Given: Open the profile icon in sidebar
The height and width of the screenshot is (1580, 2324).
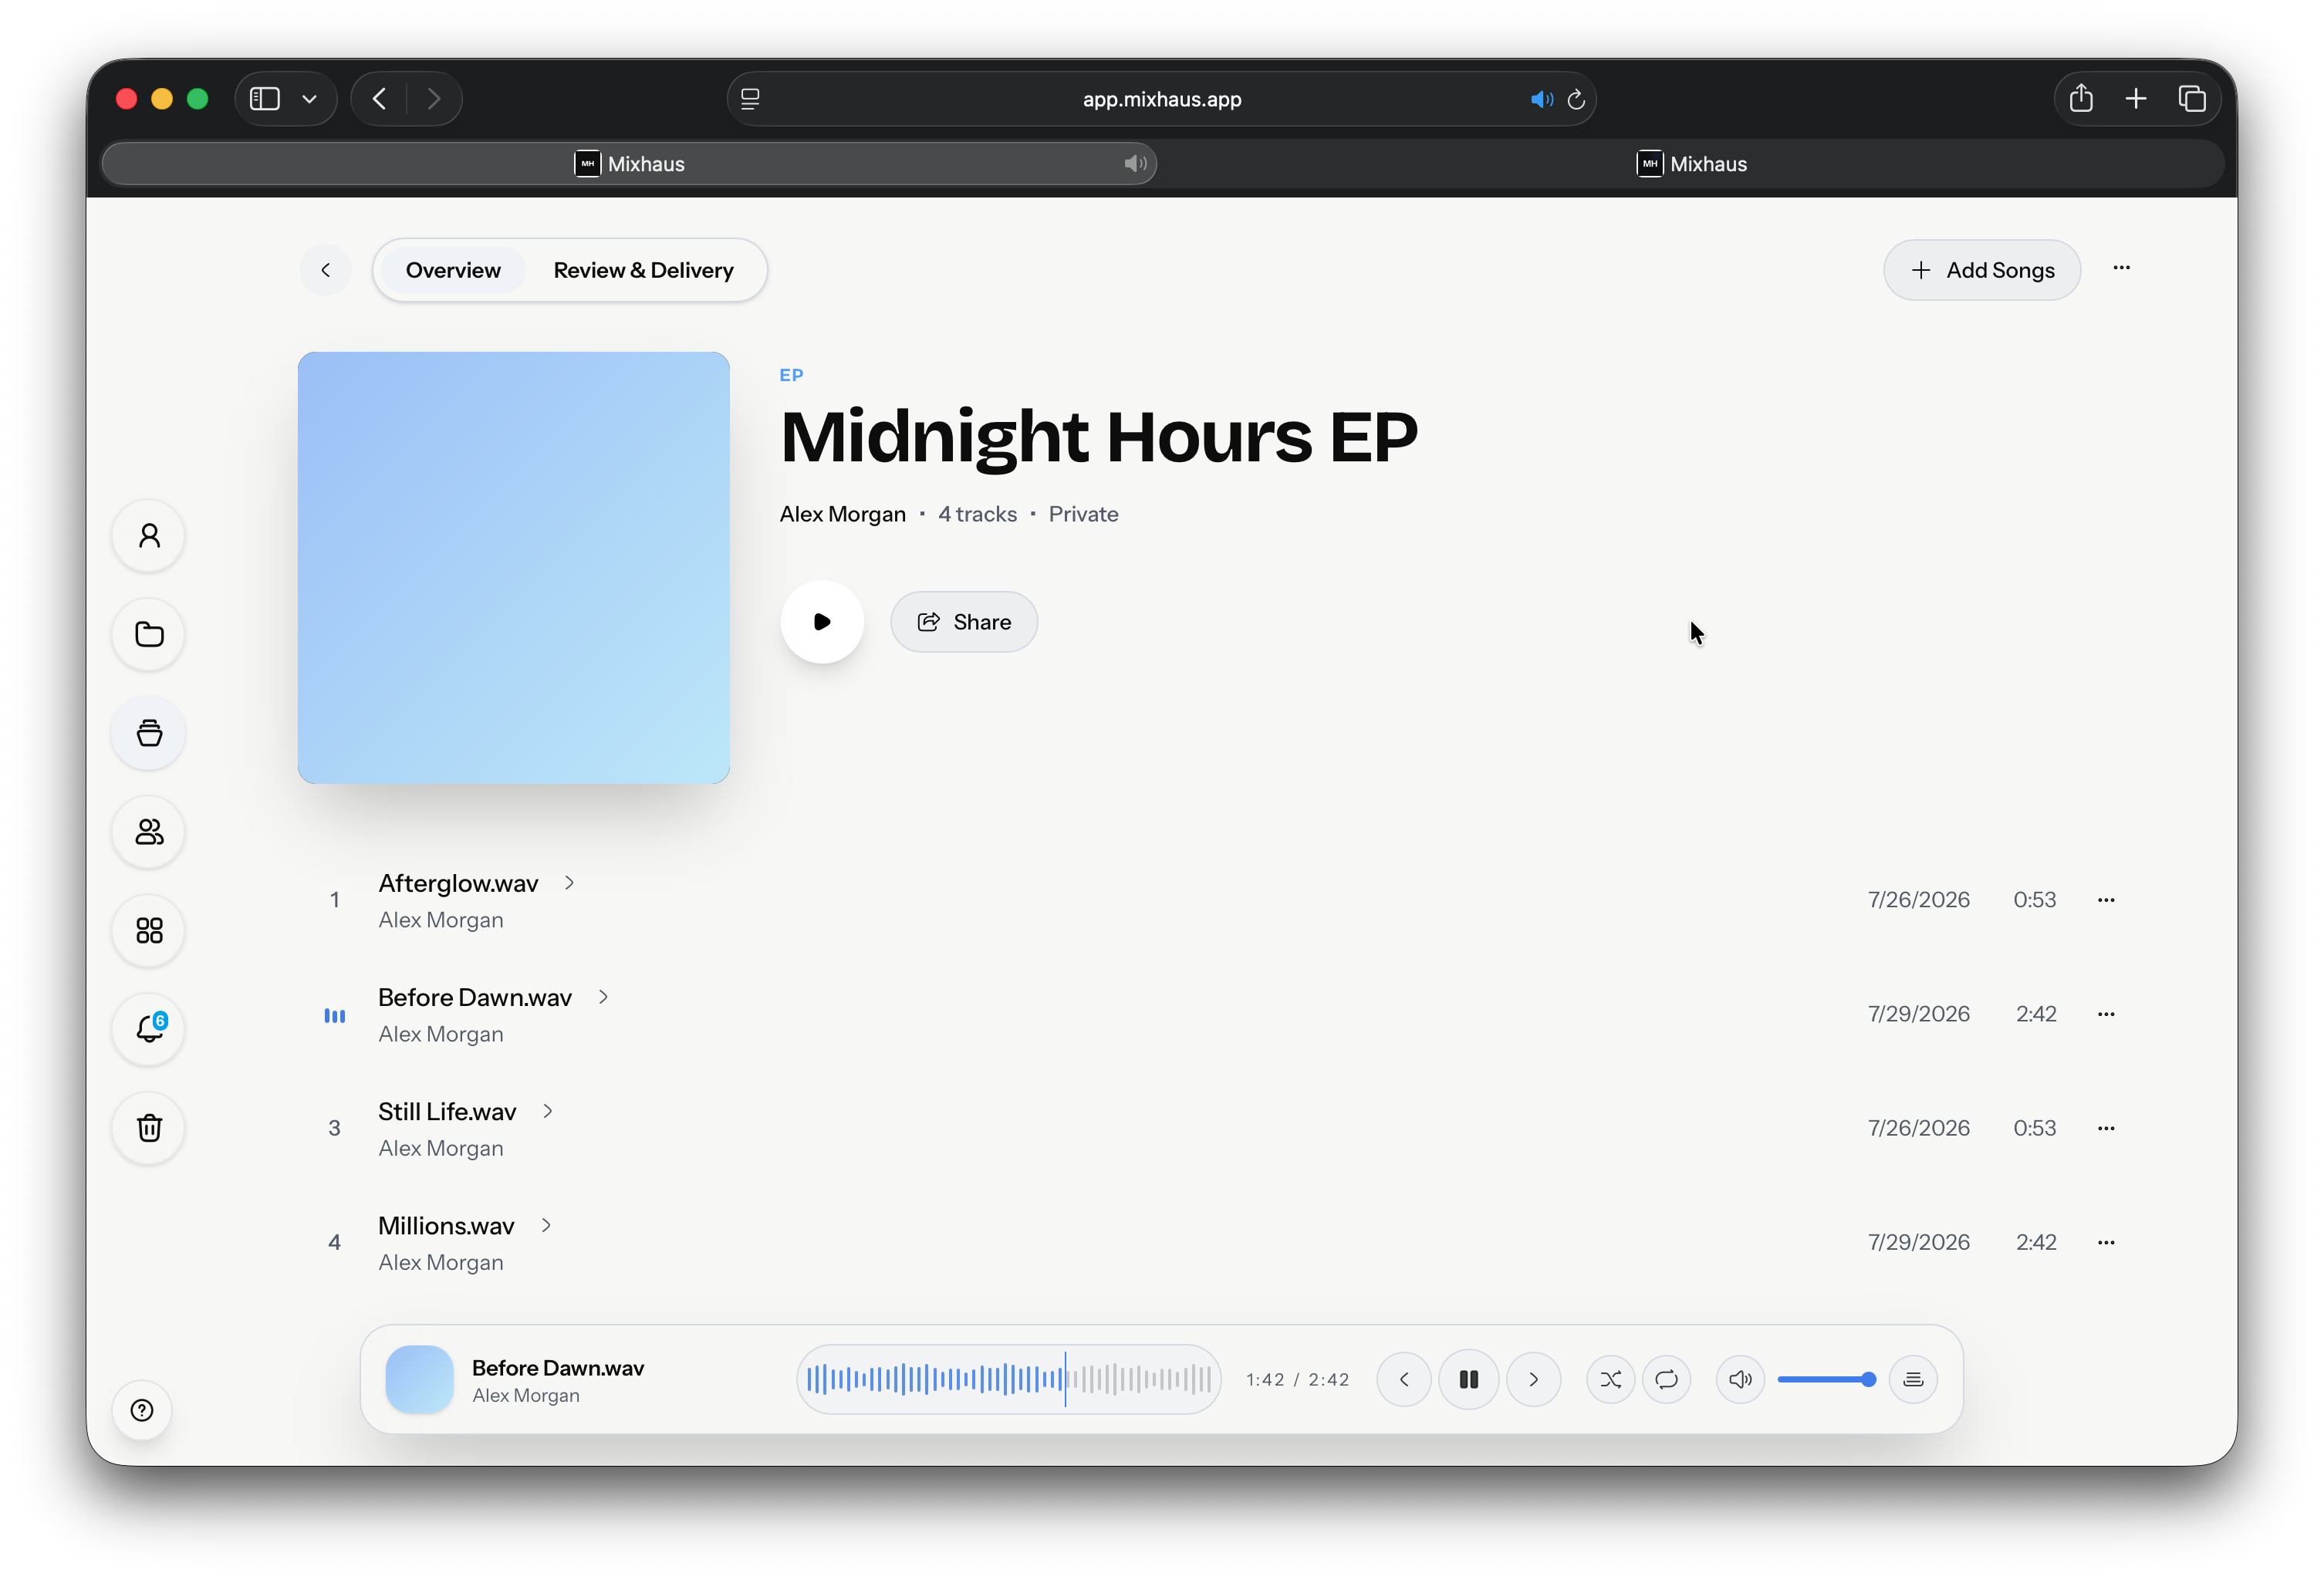Looking at the screenshot, I should point(149,536).
